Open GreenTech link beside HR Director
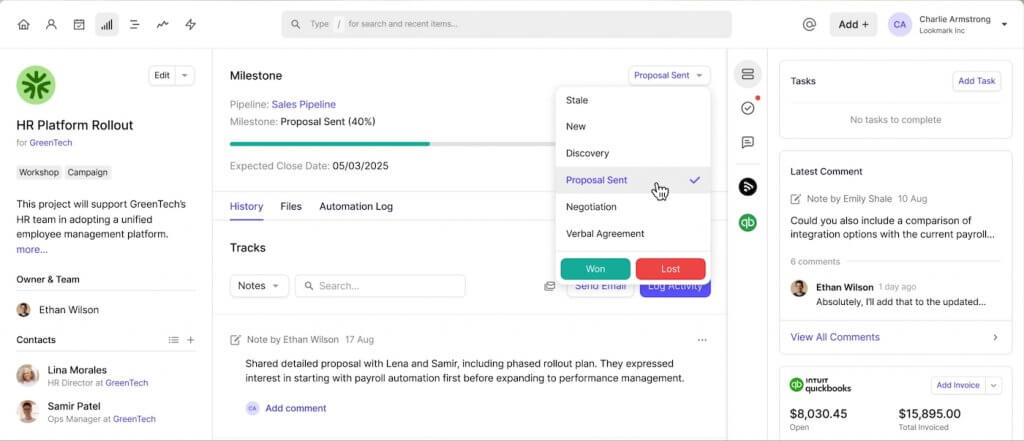The height and width of the screenshot is (441, 1024). click(127, 383)
